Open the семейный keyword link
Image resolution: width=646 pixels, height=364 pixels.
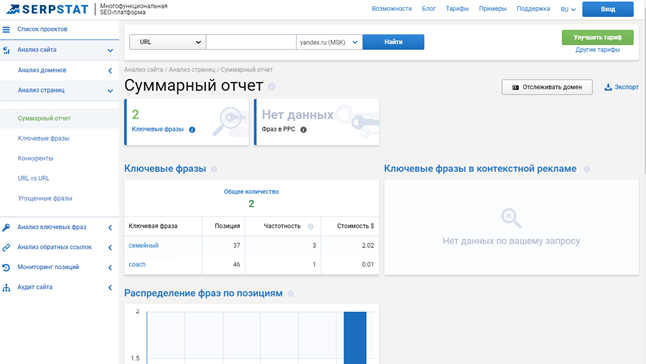(x=143, y=245)
